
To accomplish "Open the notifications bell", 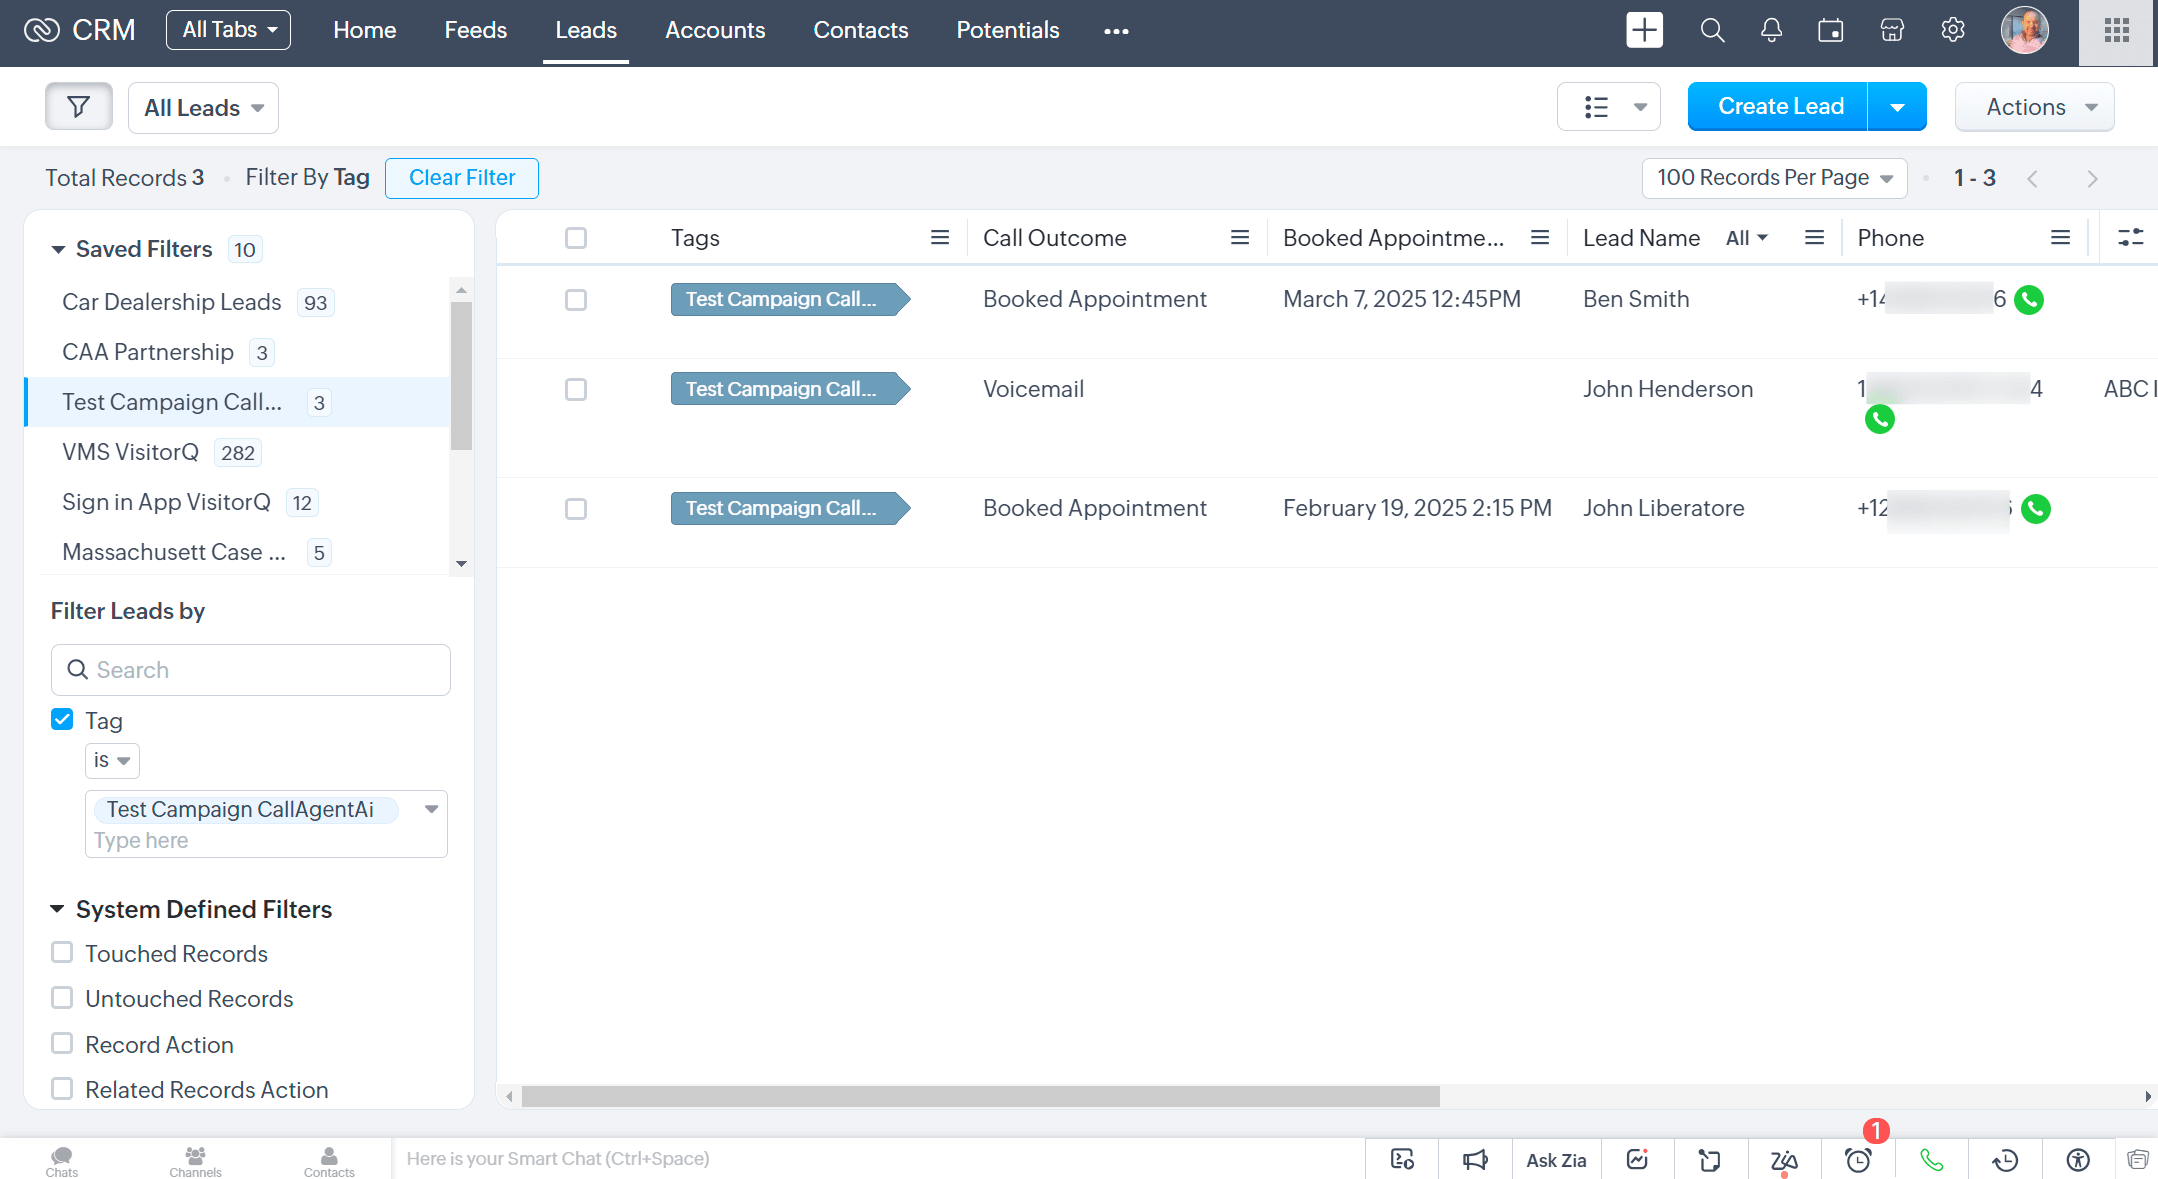I will [1771, 31].
